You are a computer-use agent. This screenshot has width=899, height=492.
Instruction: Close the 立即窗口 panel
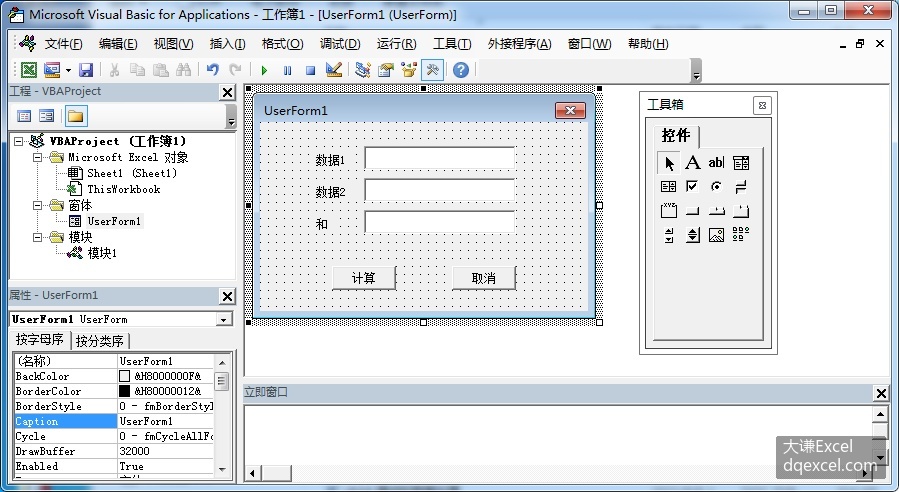pyautogui.click(x=881, y=393)
